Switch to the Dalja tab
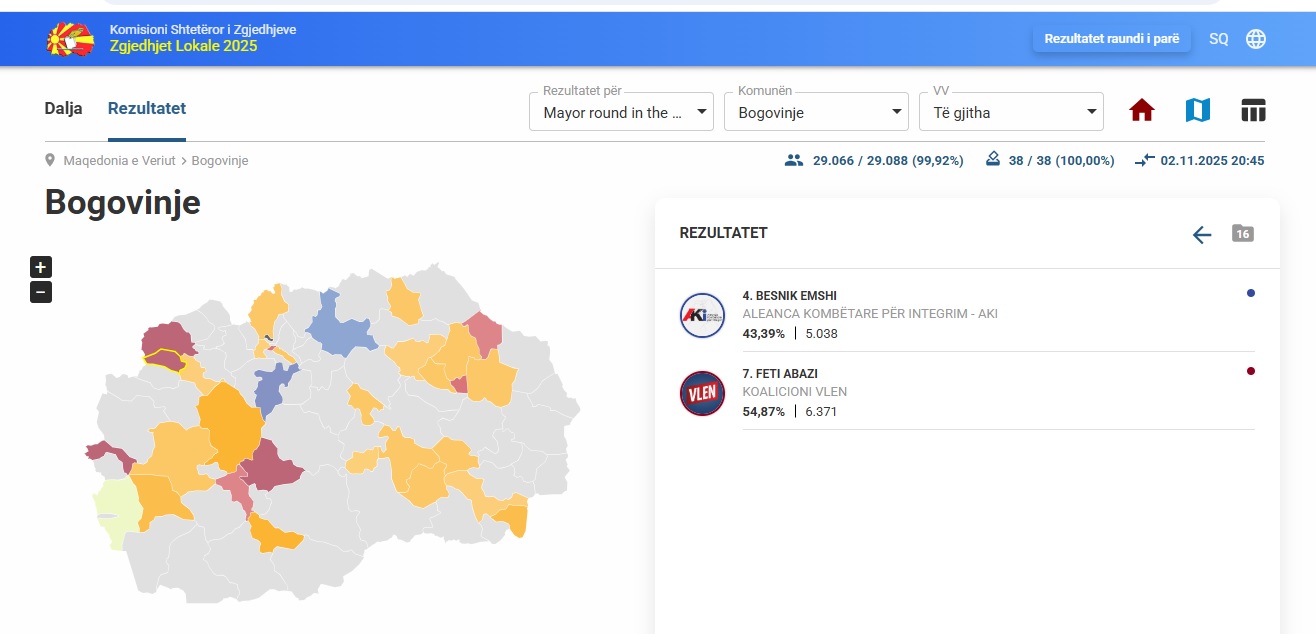This screenshot has height=634, width=1316. 63,109
